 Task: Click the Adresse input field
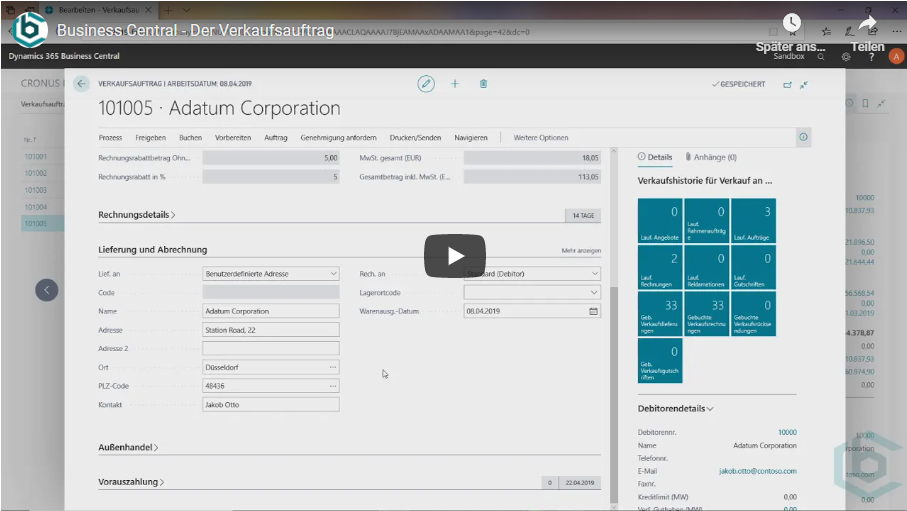click(x=270, y=330)
